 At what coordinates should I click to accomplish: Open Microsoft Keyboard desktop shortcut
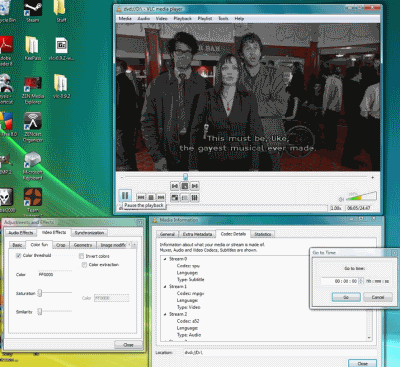[x=33, y=166]
